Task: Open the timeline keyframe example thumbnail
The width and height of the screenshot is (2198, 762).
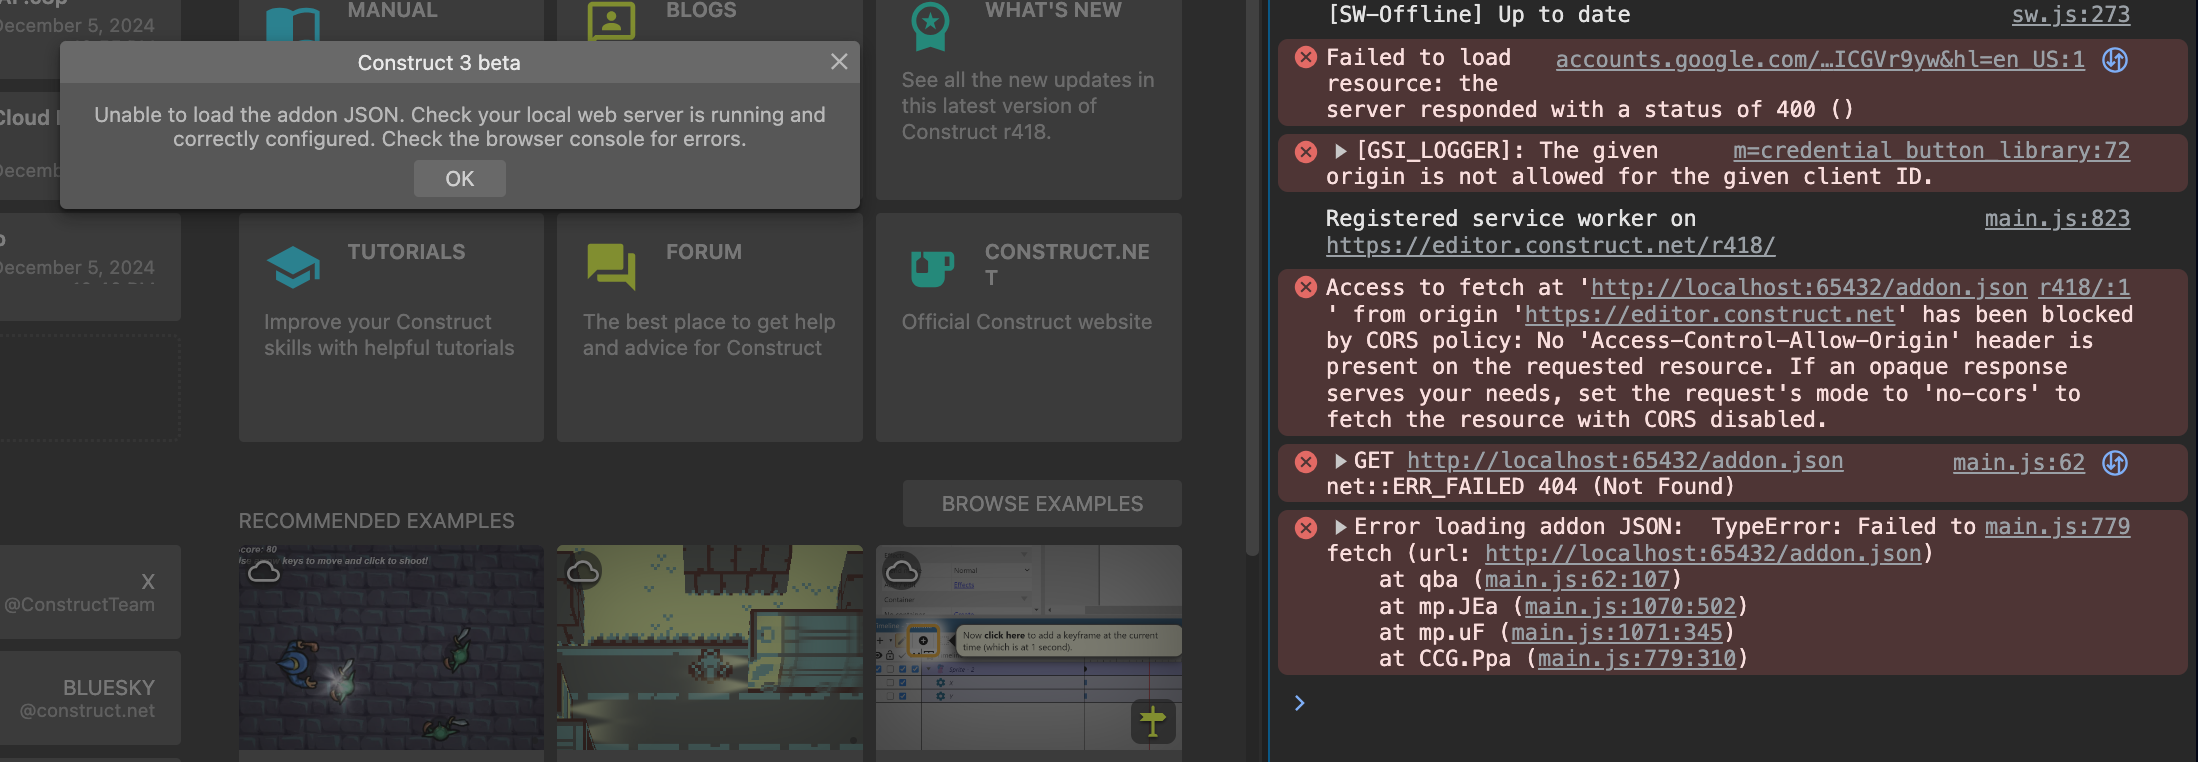Action: (x=1029, y=648)
